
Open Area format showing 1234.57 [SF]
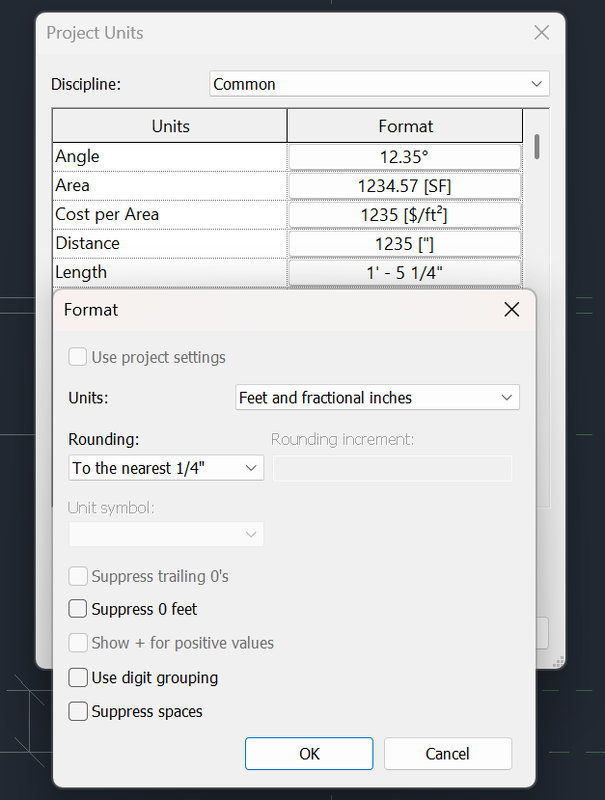click(405, 186)
